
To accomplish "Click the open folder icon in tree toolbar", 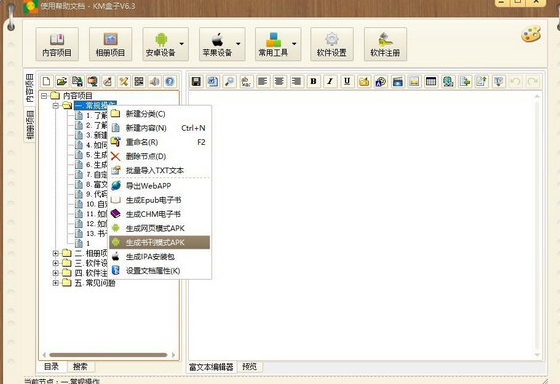I will pyautogui.click(x=62, y=81).
